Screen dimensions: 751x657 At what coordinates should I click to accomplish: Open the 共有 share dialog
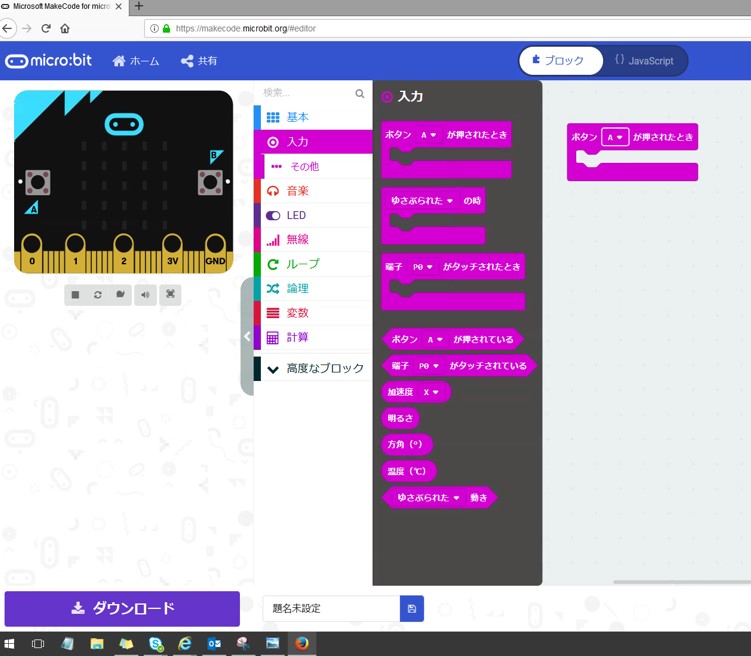(199, 61)
